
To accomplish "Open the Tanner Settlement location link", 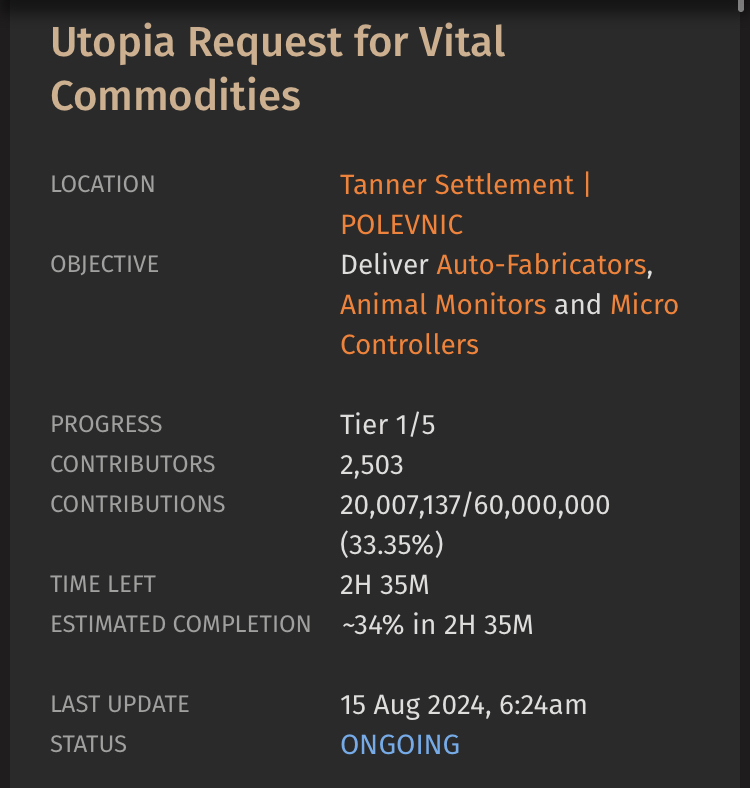I will (x=457, y=184).
